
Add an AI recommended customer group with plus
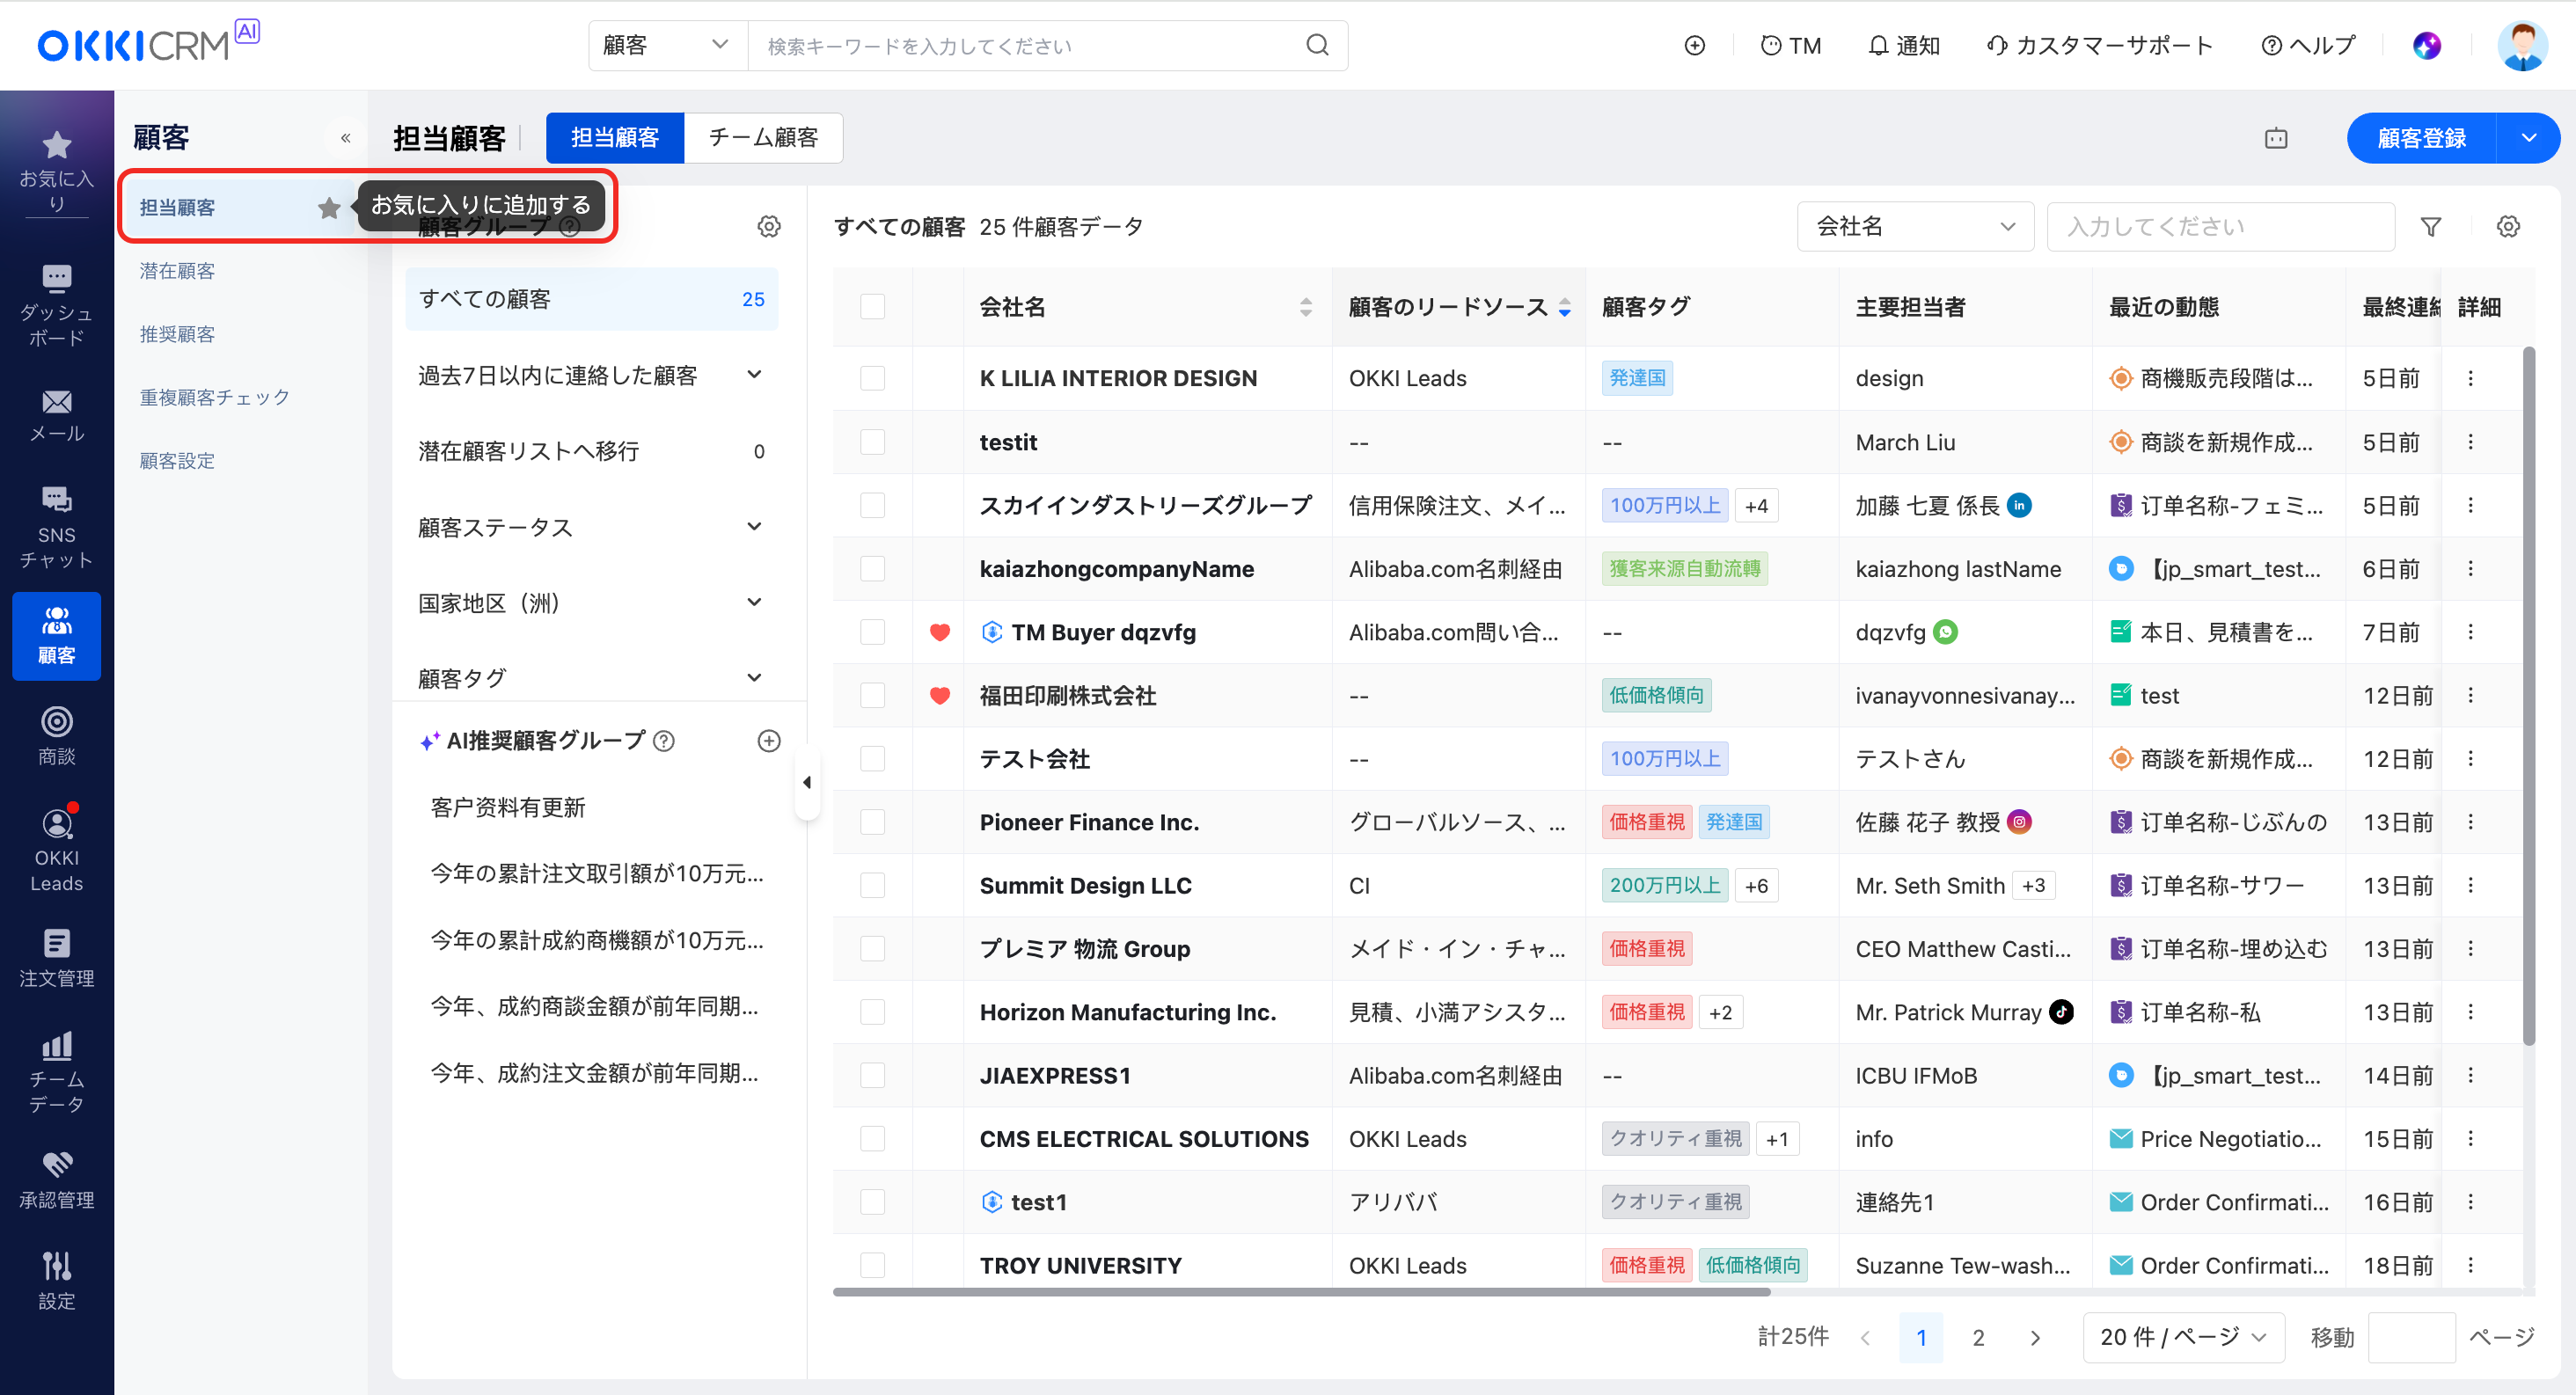(x=768, y=740)
